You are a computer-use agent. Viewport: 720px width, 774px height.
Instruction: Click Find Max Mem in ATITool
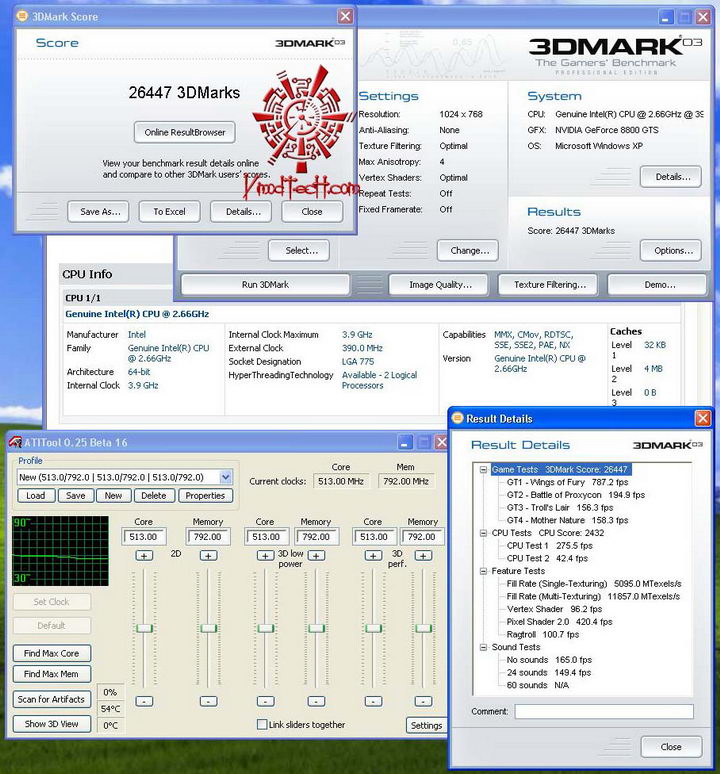click(51, 674)
